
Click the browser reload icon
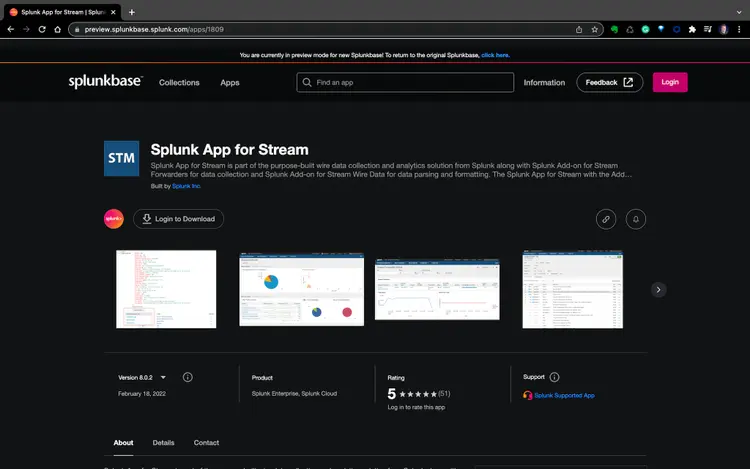coord(42,29)
